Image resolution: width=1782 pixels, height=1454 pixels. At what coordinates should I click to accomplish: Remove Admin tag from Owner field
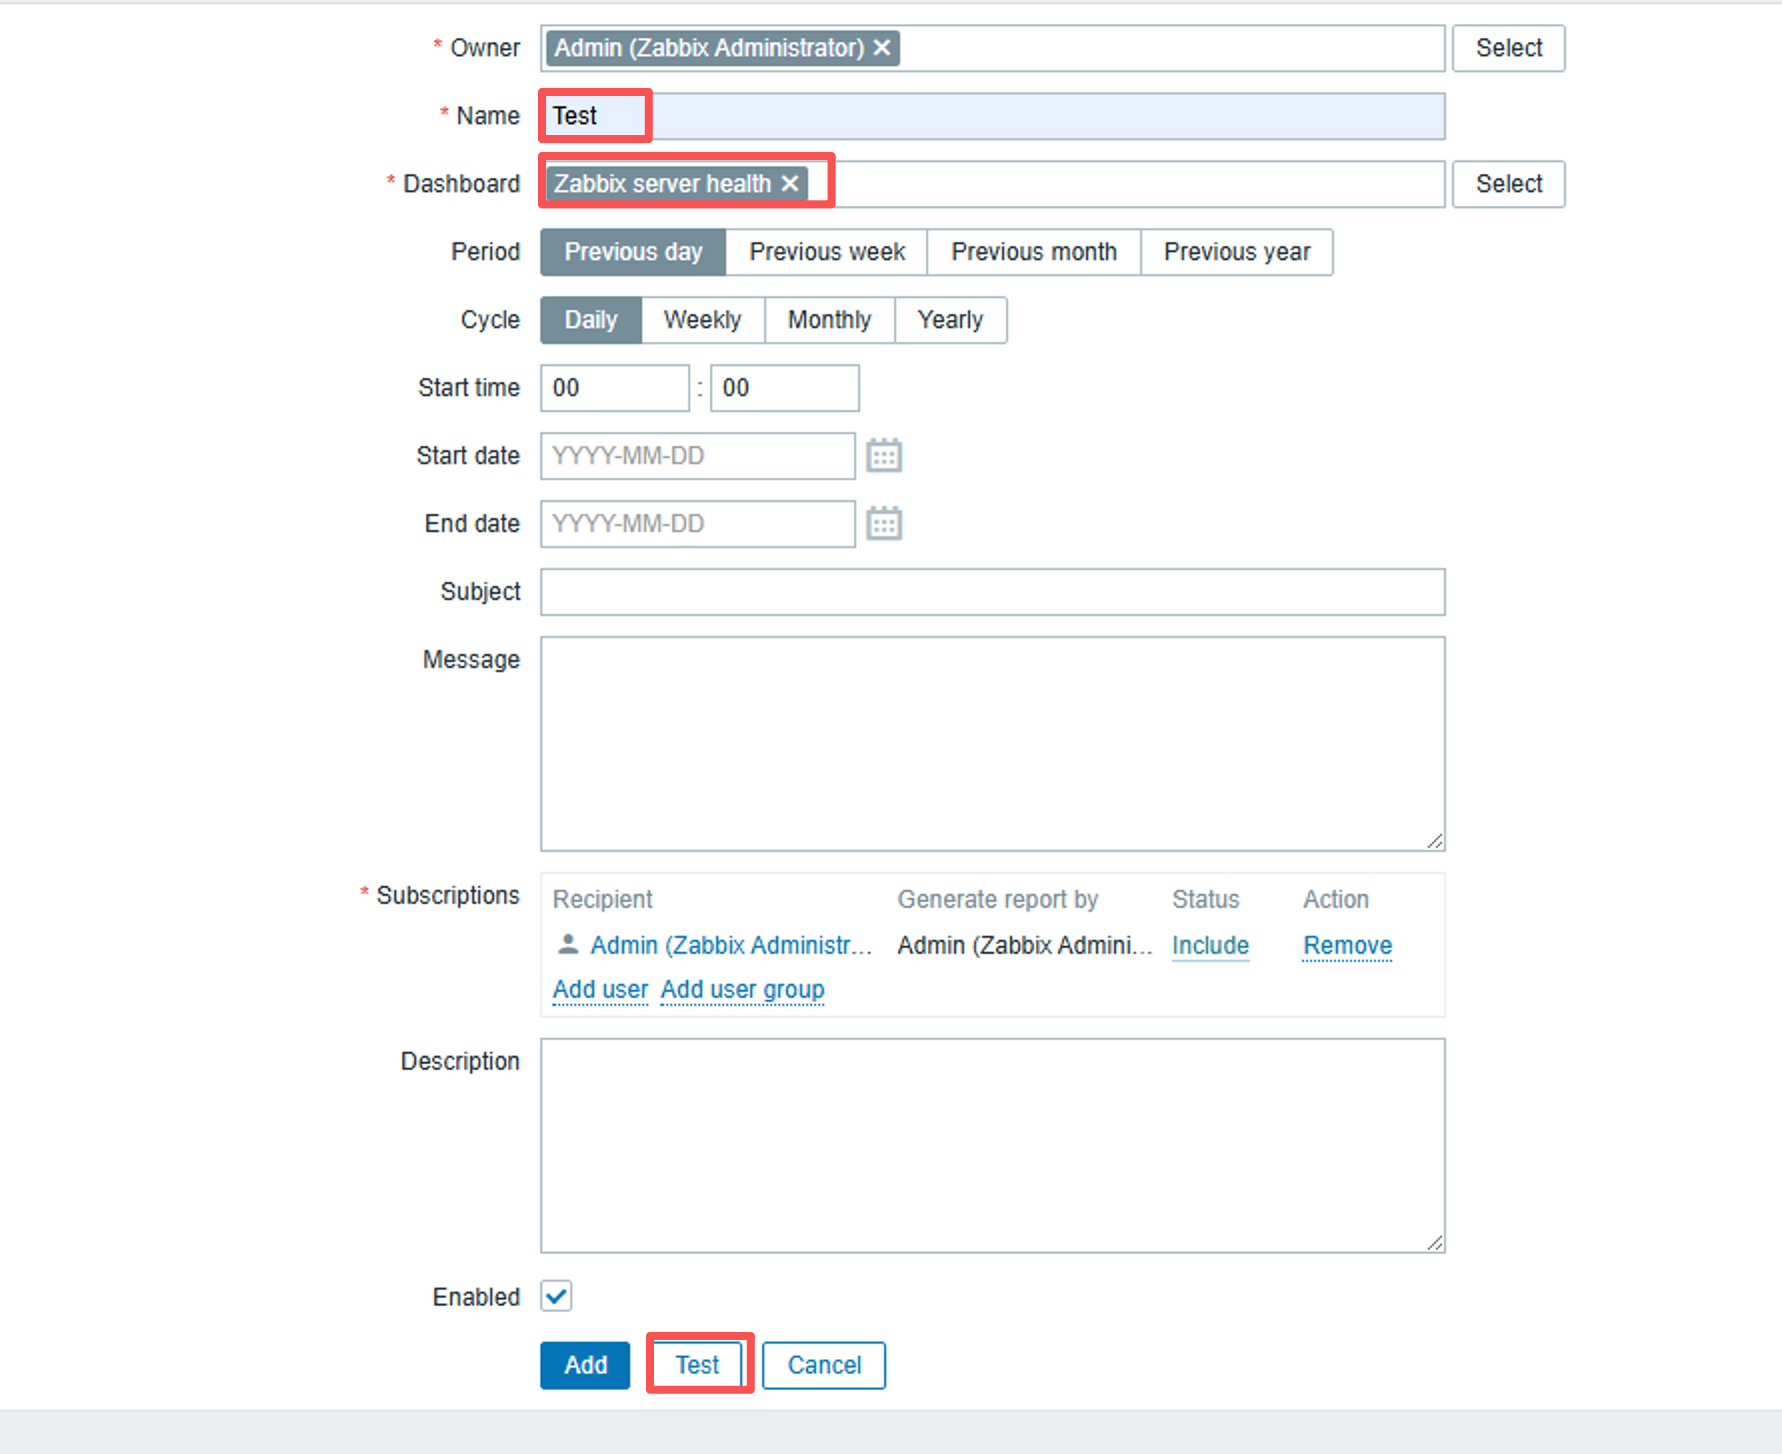(x=882, y=48)
